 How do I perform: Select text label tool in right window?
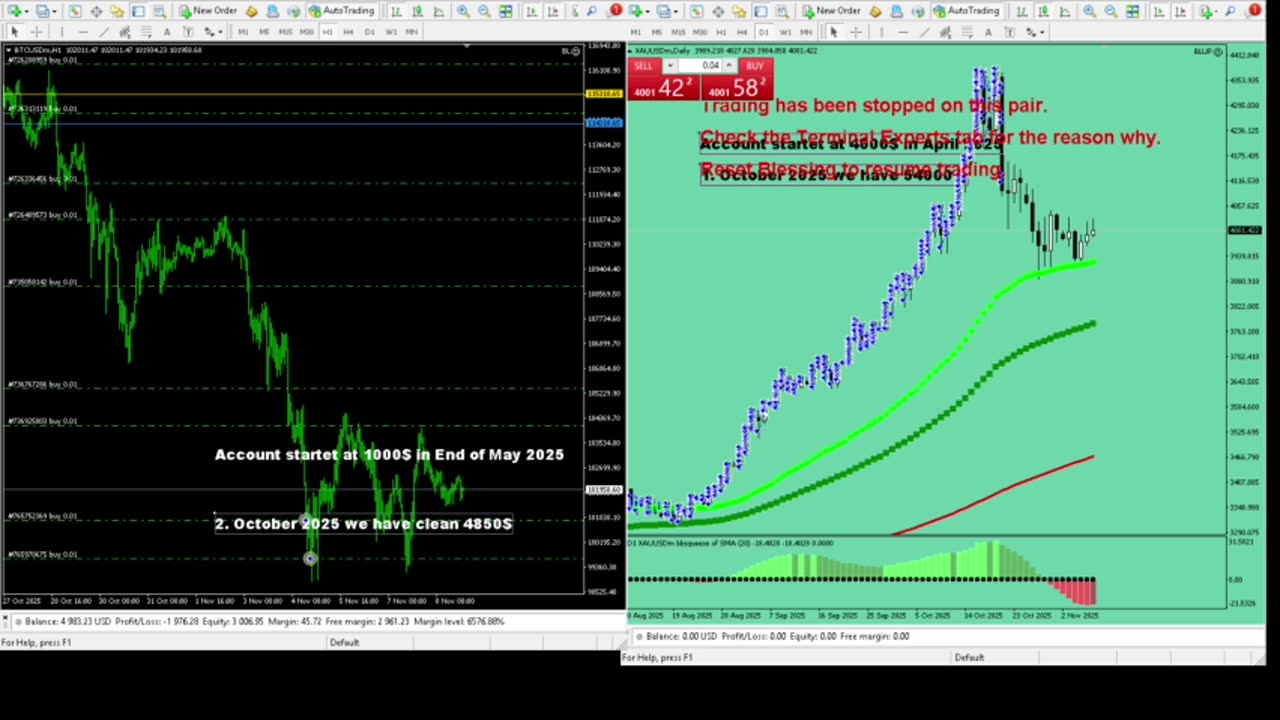(1010, 32)
